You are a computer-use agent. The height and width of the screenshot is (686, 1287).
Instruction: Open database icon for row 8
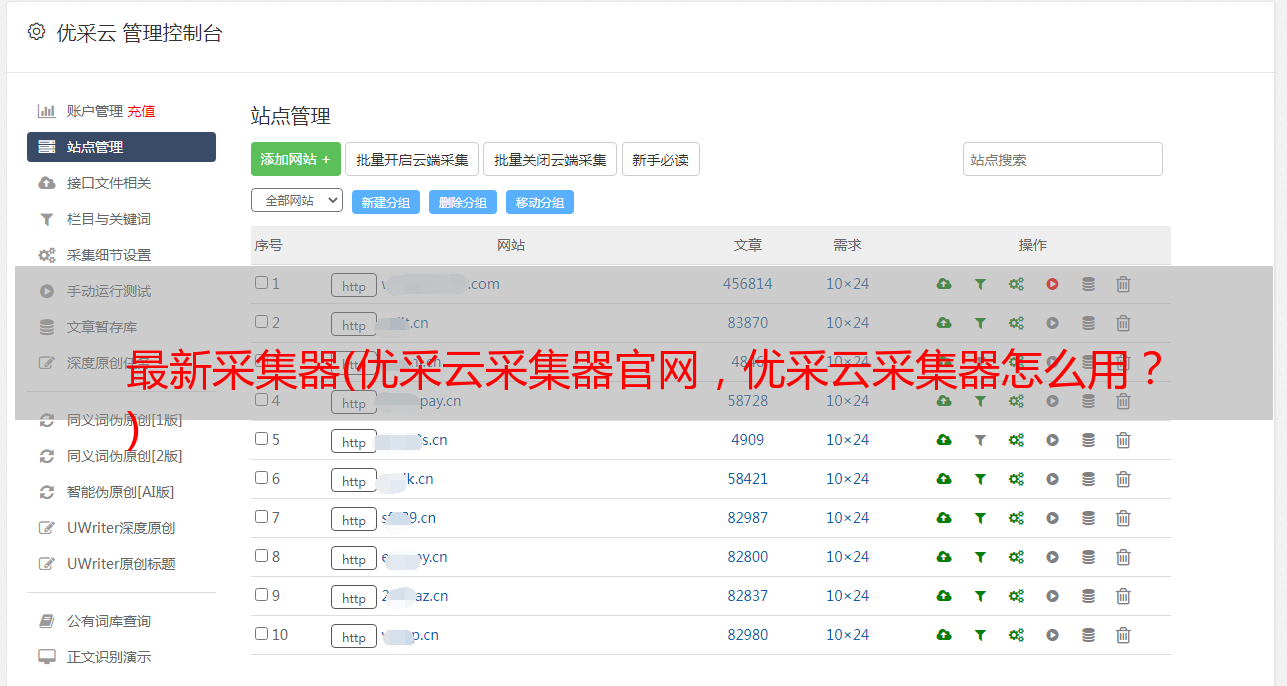click(x=1088, y=557)
